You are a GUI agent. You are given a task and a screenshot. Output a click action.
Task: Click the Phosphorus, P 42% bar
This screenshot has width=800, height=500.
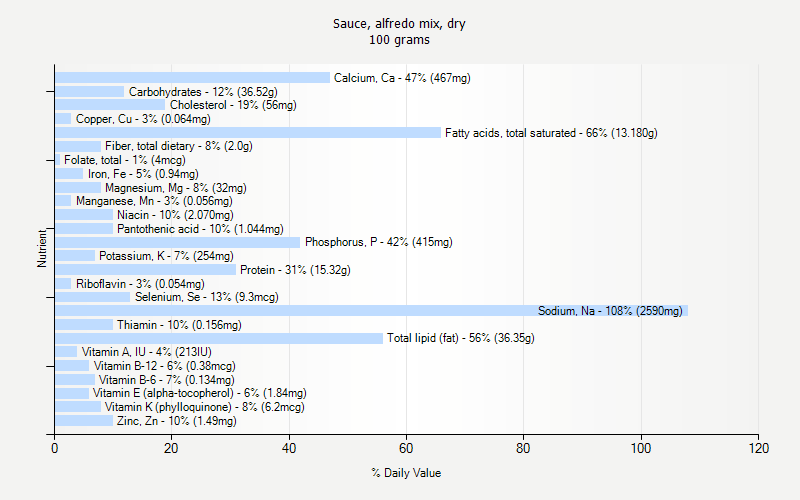tap(177, 242)
